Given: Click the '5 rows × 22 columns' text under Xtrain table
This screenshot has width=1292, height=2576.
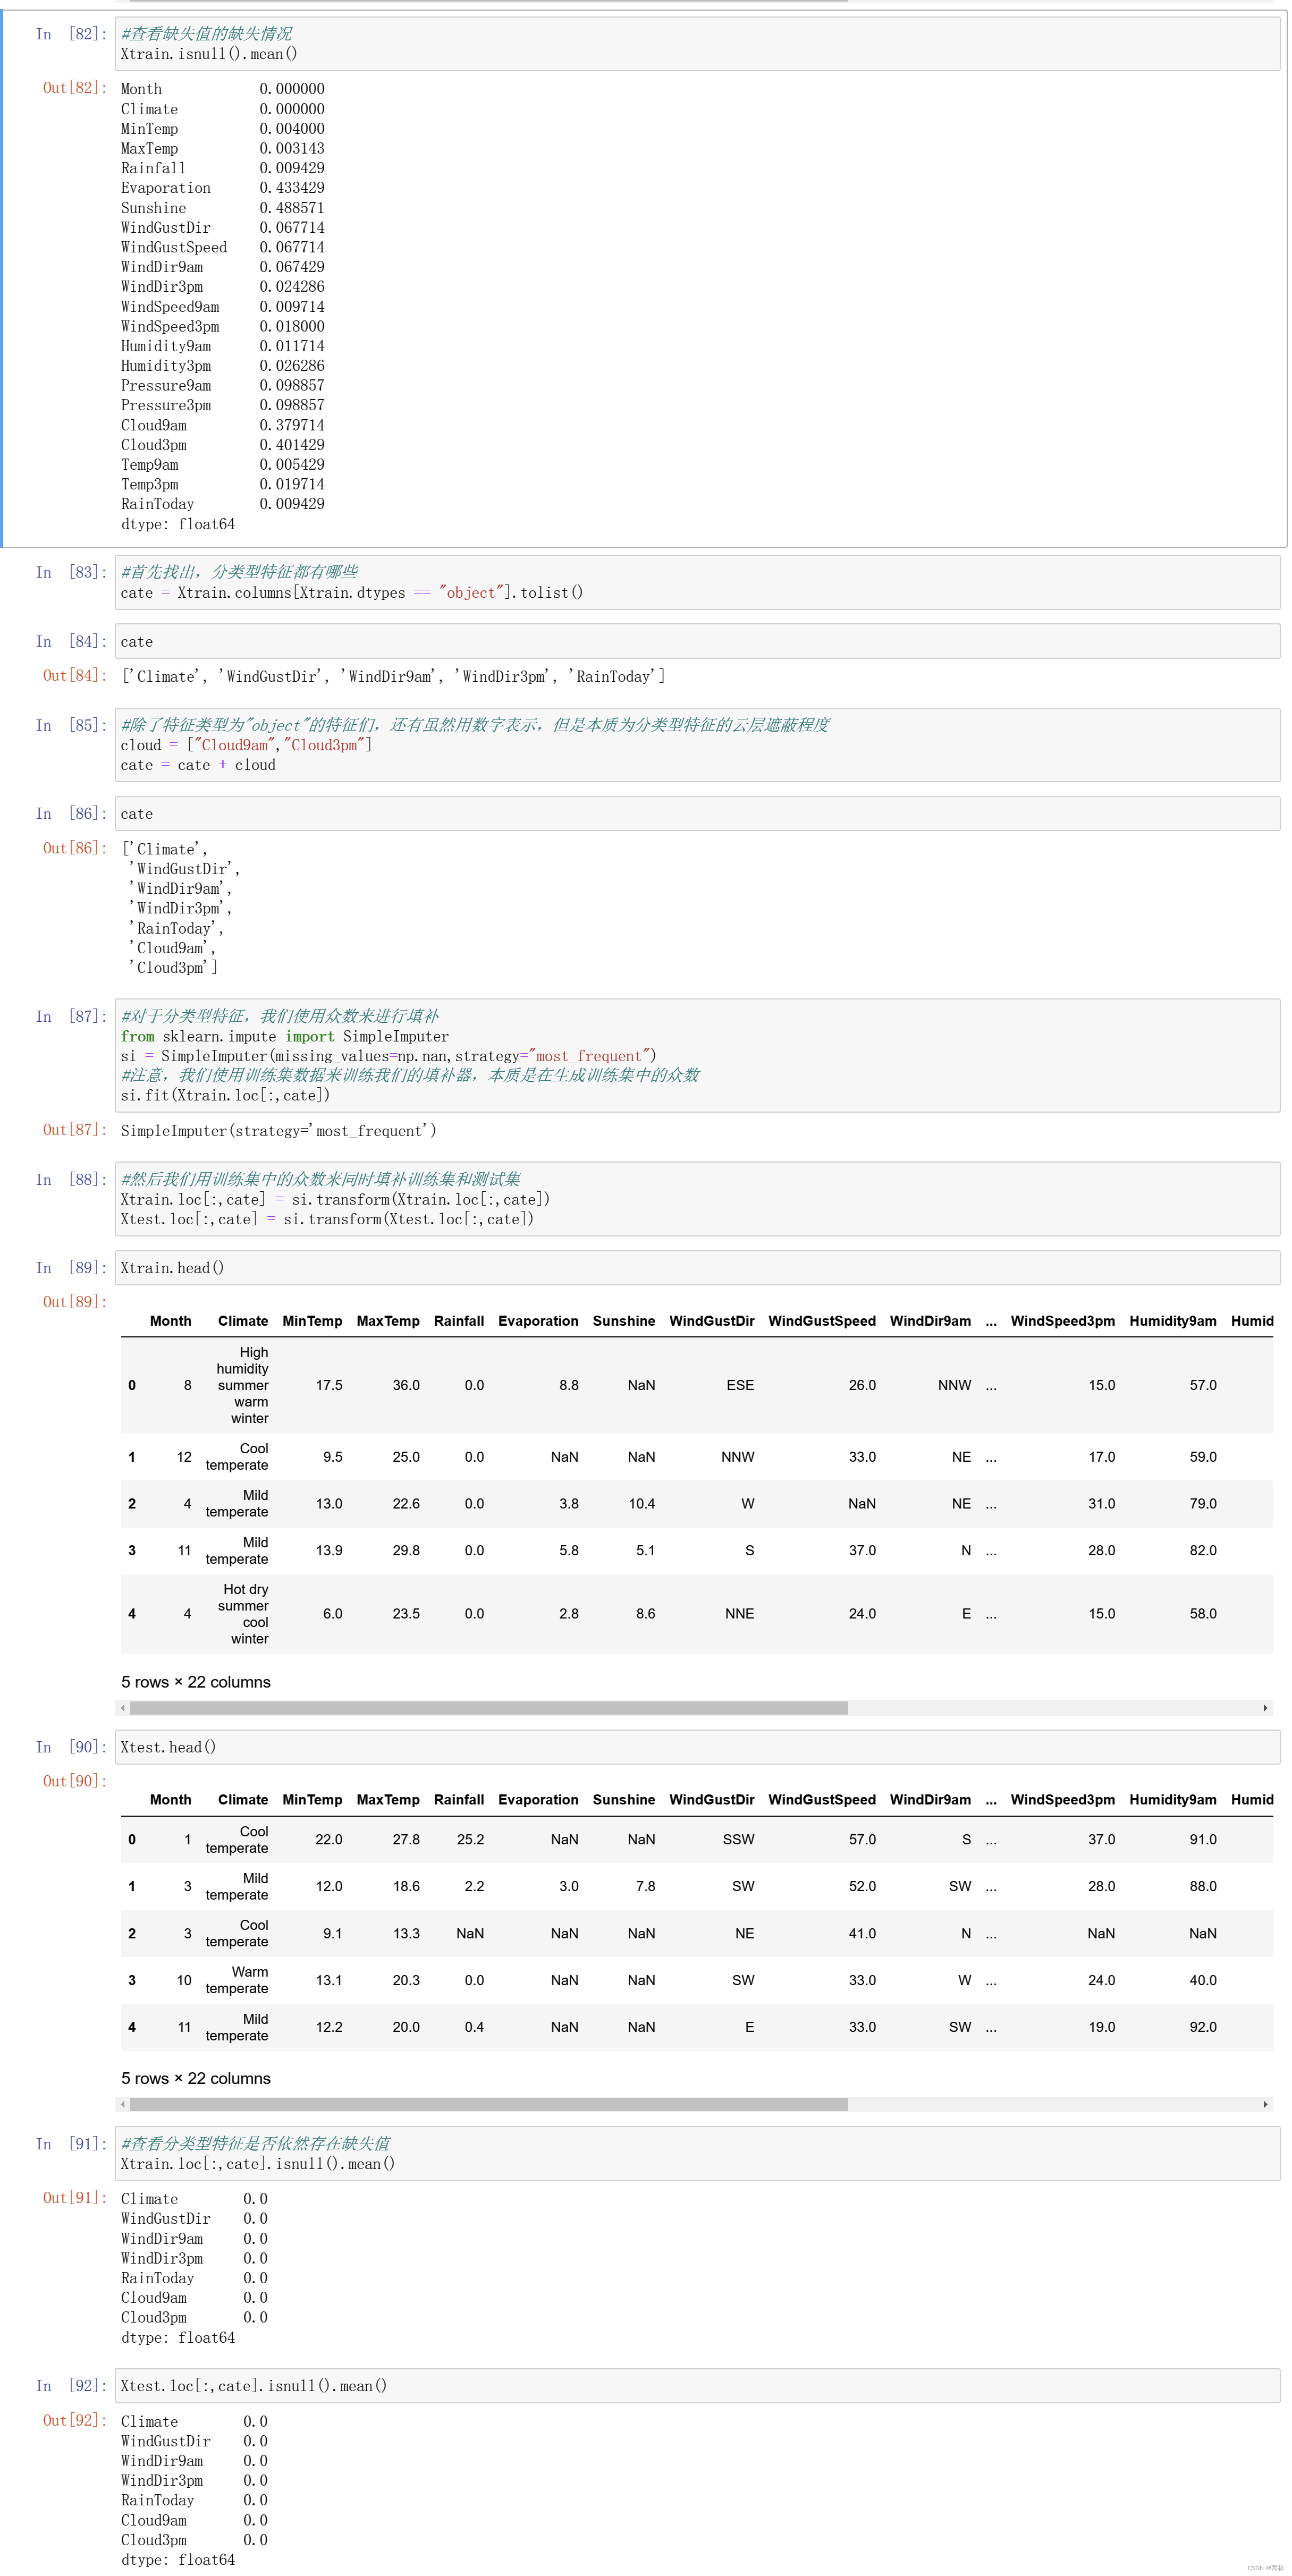Looking at the screenshot, I should click(x=196, y=1682).
